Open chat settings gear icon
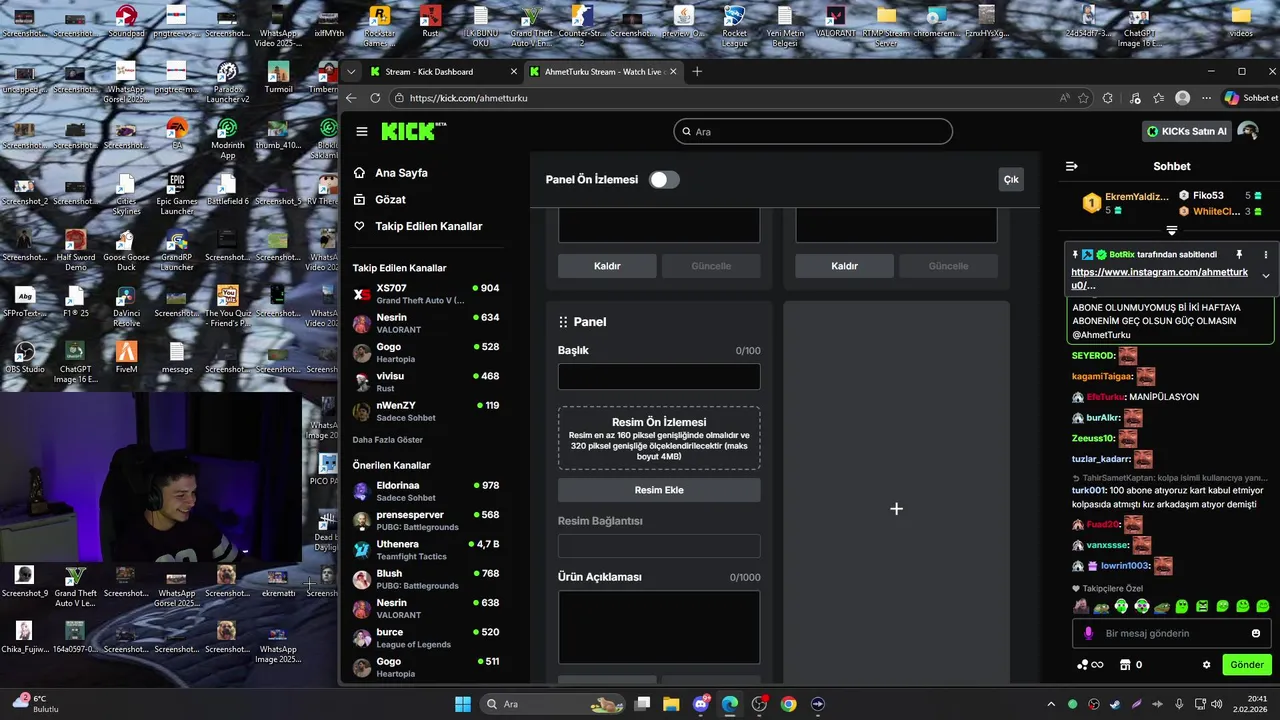 point(1206,665)
